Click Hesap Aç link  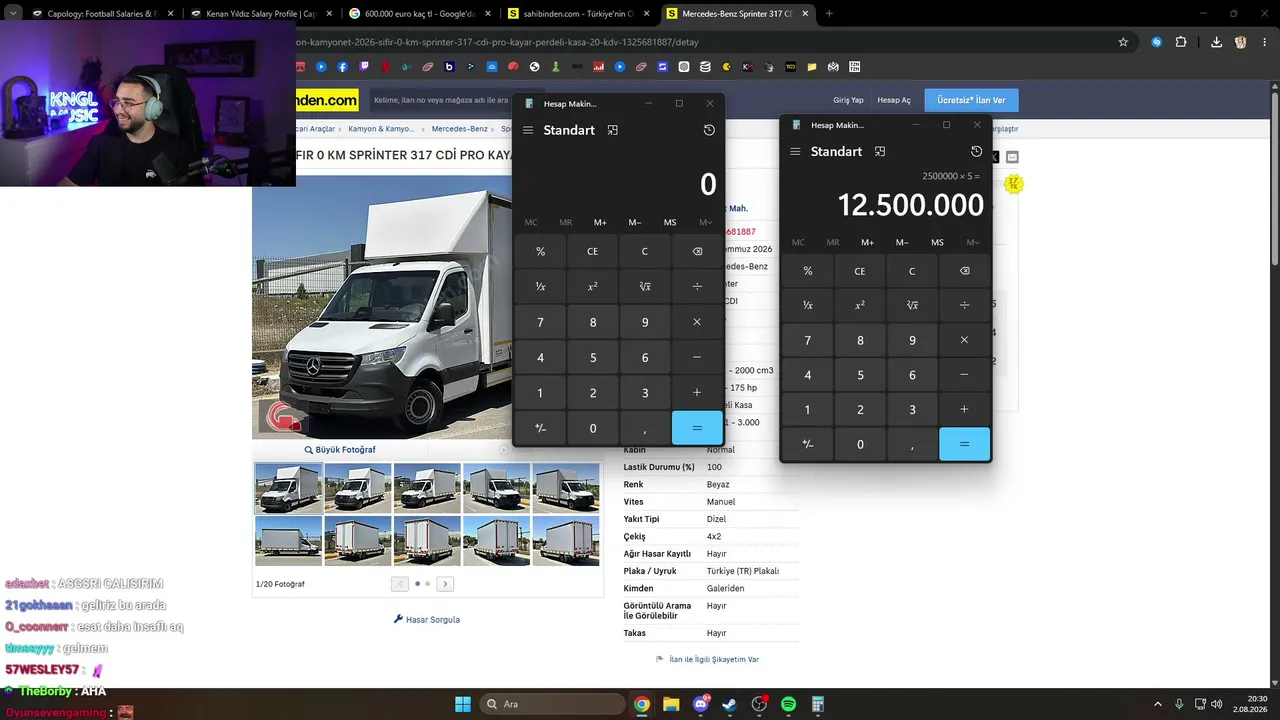point(894,100)
